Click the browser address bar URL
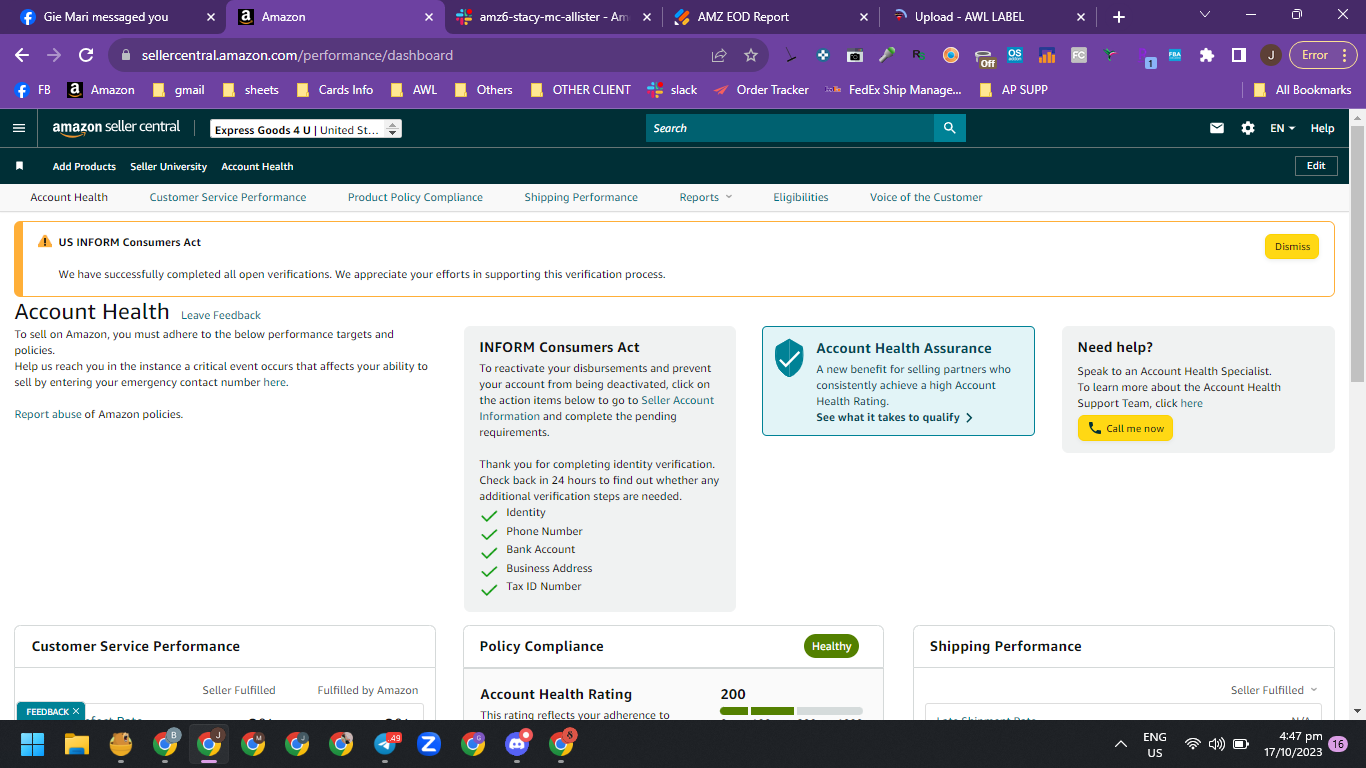This screenshot has width=1366, height=768. [x=297, y=55]
